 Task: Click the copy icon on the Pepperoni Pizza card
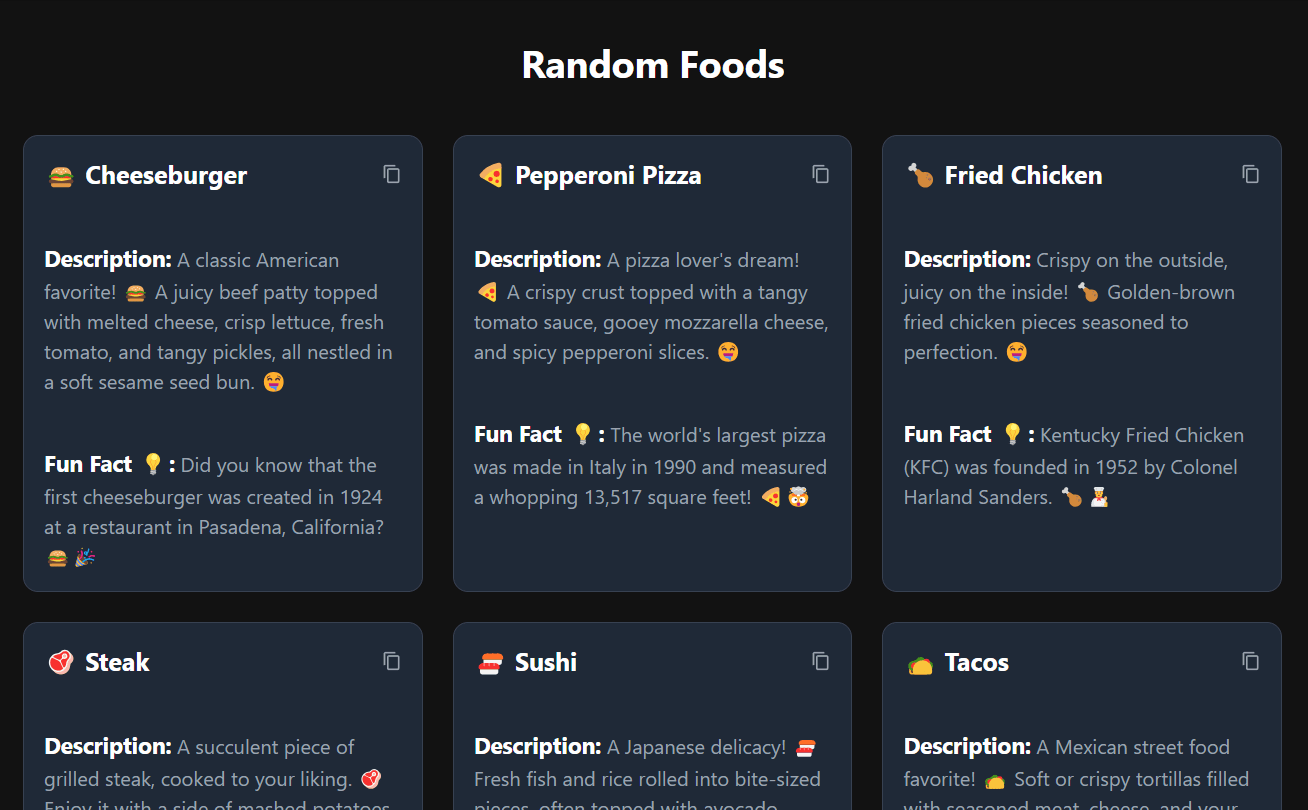tap(821, 174)
